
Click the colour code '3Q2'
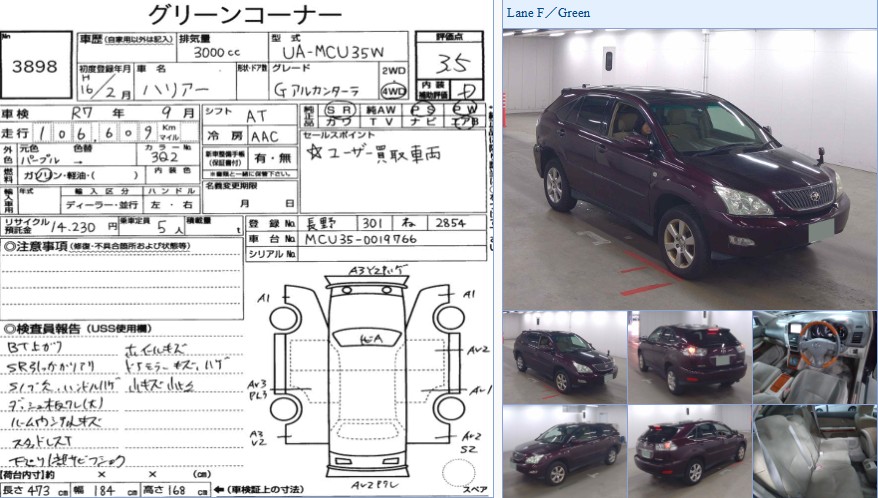(x=165, y=158)
